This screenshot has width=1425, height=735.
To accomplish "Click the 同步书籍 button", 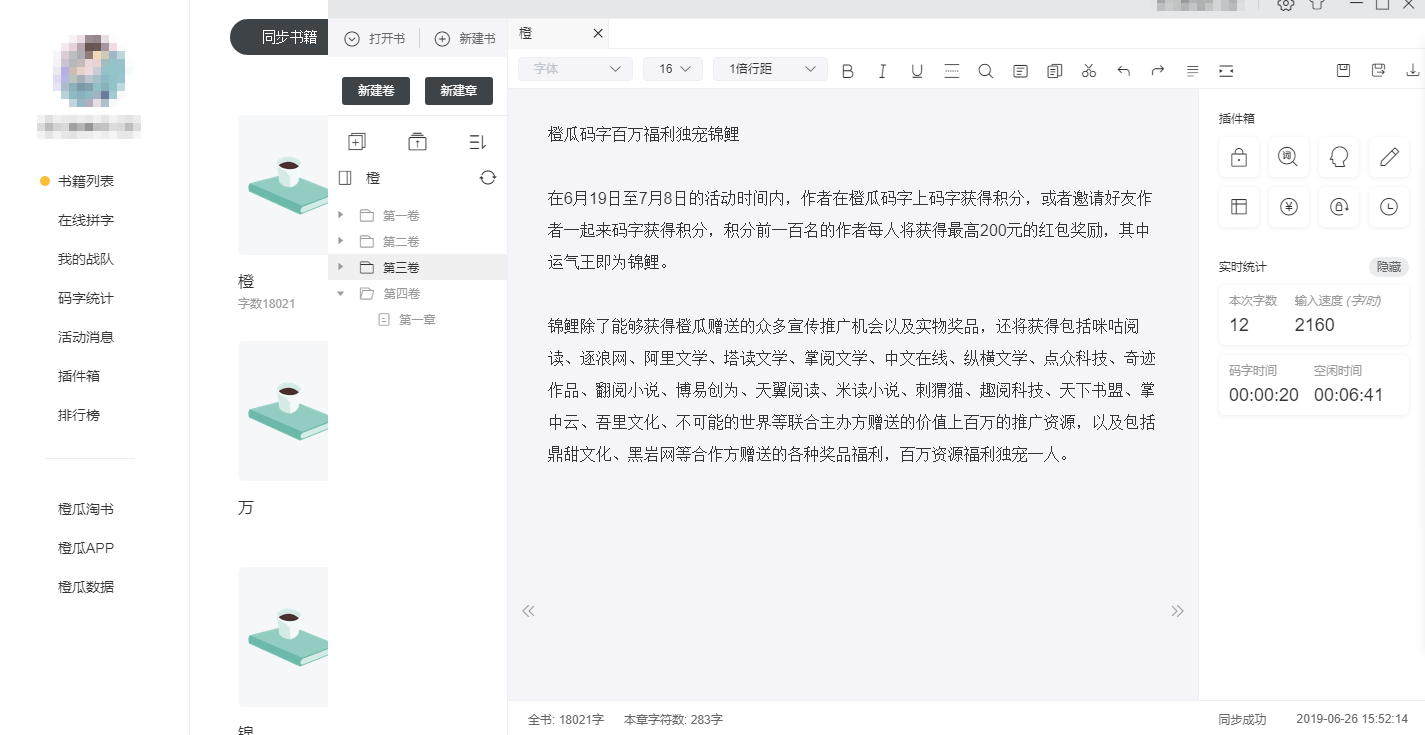I will click(x=288, y=37).
